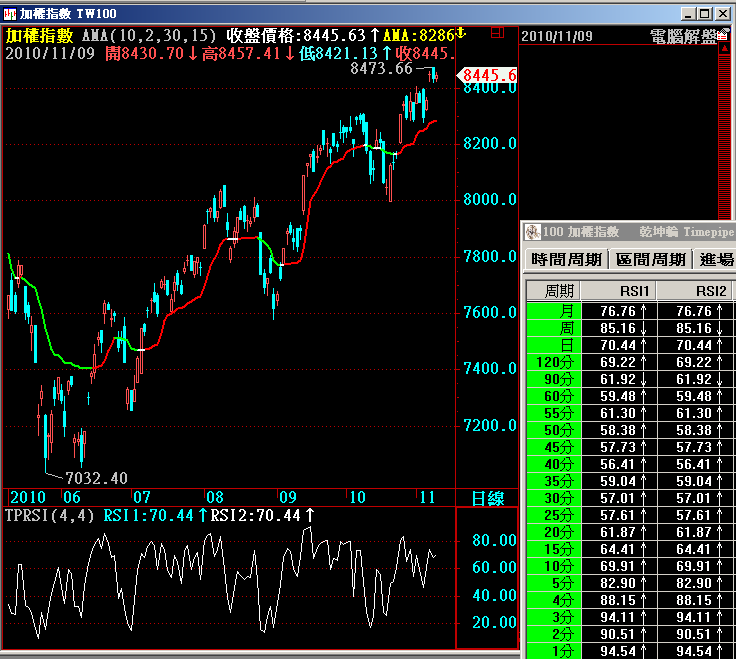Select the 月 period row
The image size is (736, 659).
coord(553,311)
